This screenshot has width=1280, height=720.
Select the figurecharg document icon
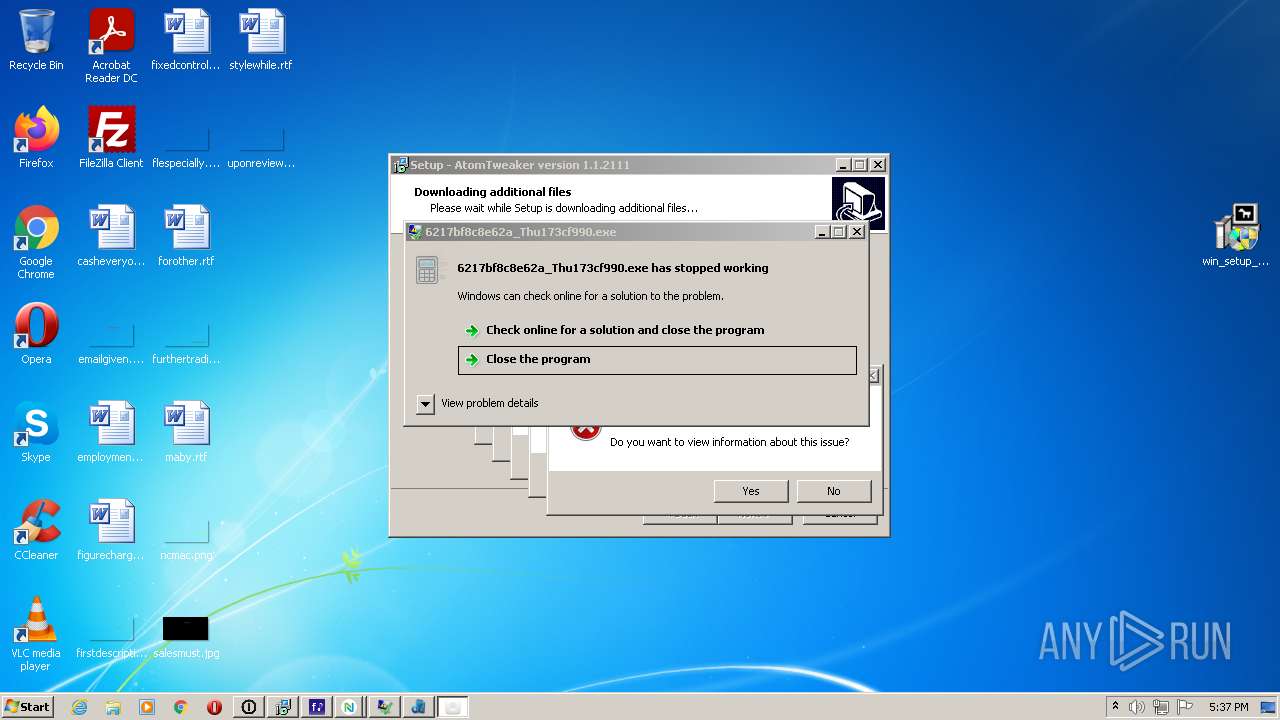111,530
